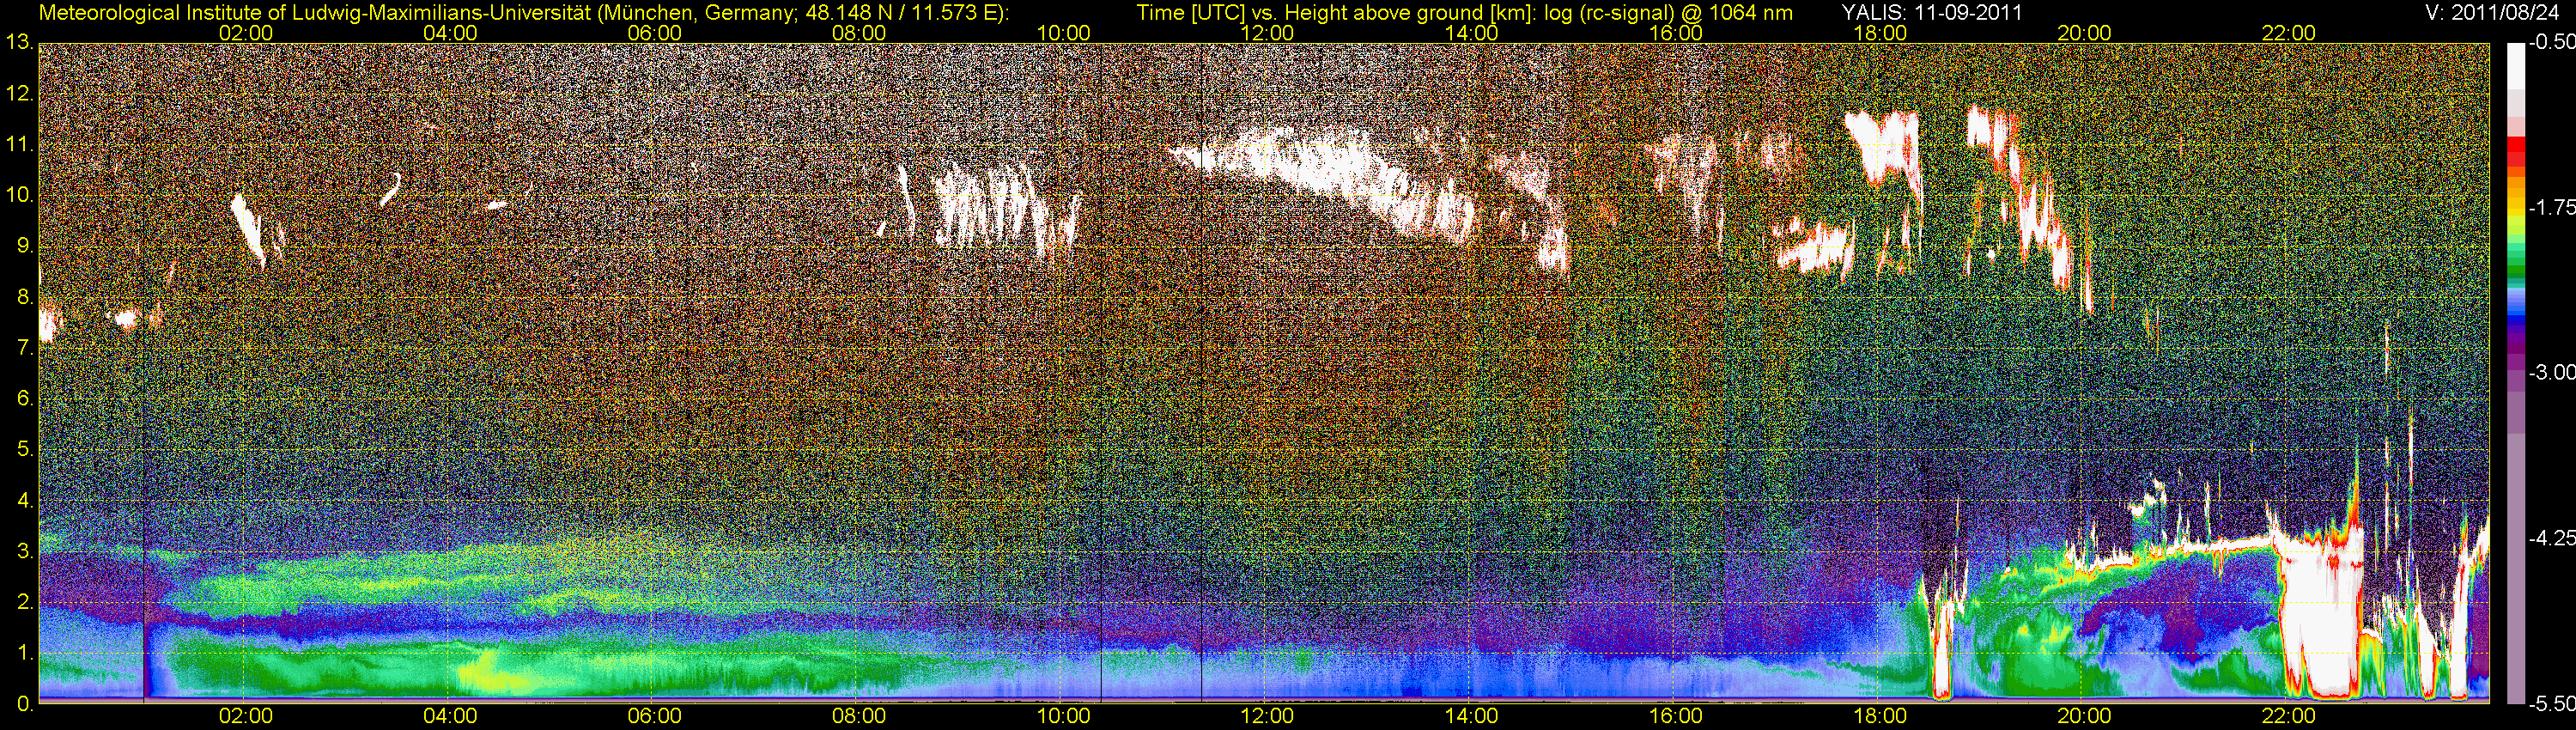The image size is (2576, 730).
Task: Select the 10. height axis label
Action: coord(19,196)
